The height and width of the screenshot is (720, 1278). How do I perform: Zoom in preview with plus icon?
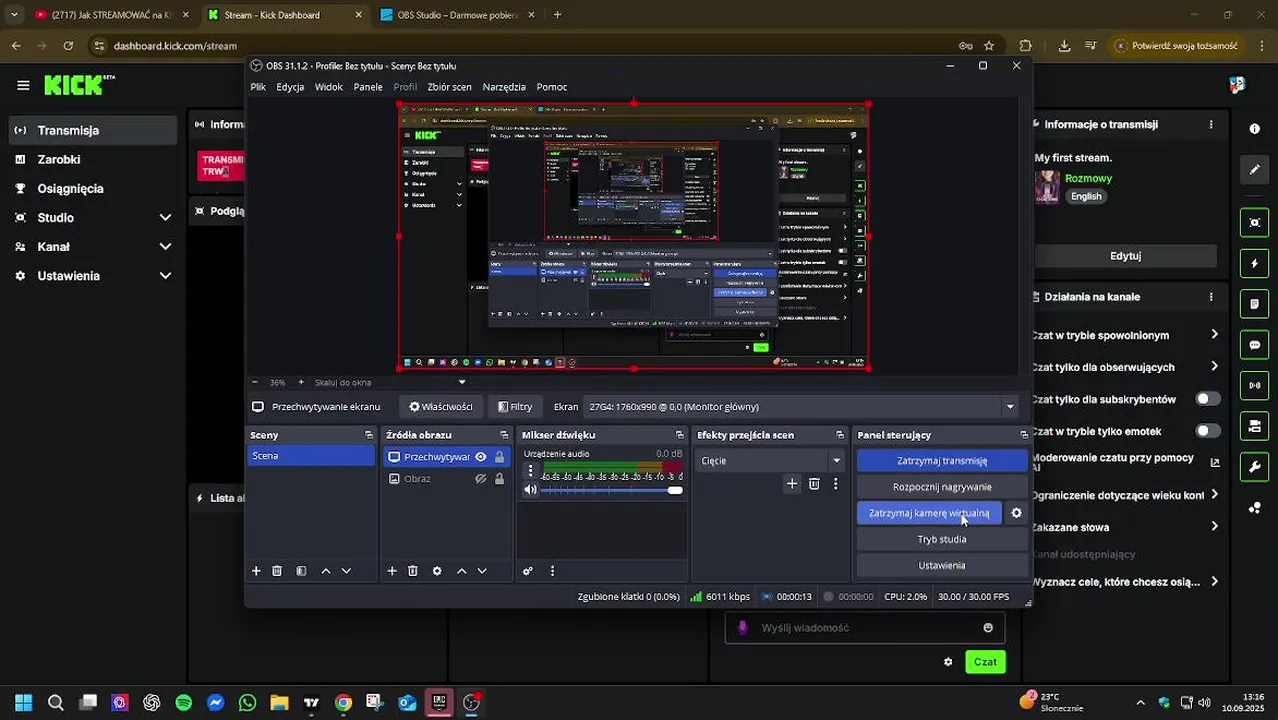click(301, 382)
